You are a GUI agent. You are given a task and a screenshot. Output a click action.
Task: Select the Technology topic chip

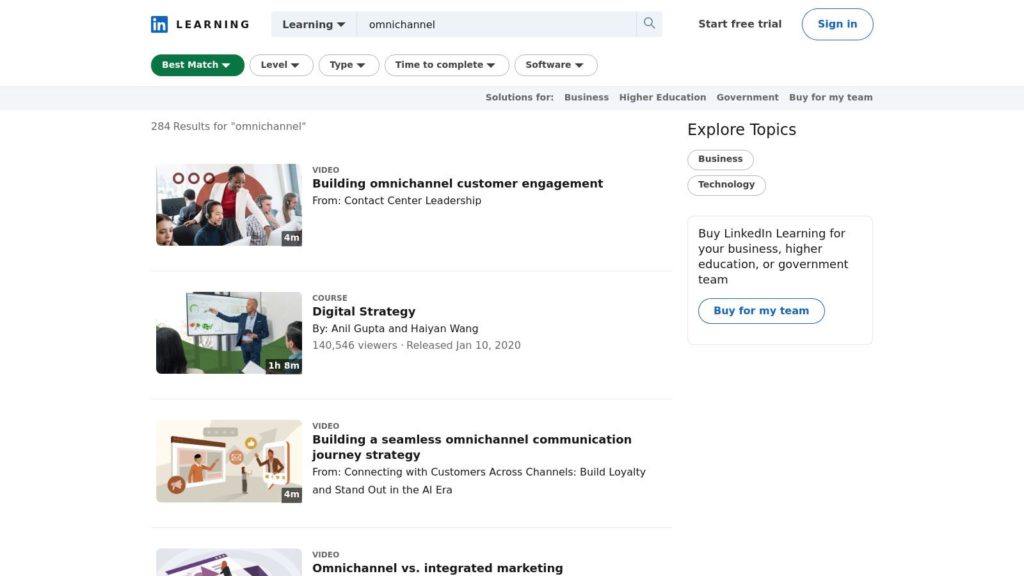(726, 185)
